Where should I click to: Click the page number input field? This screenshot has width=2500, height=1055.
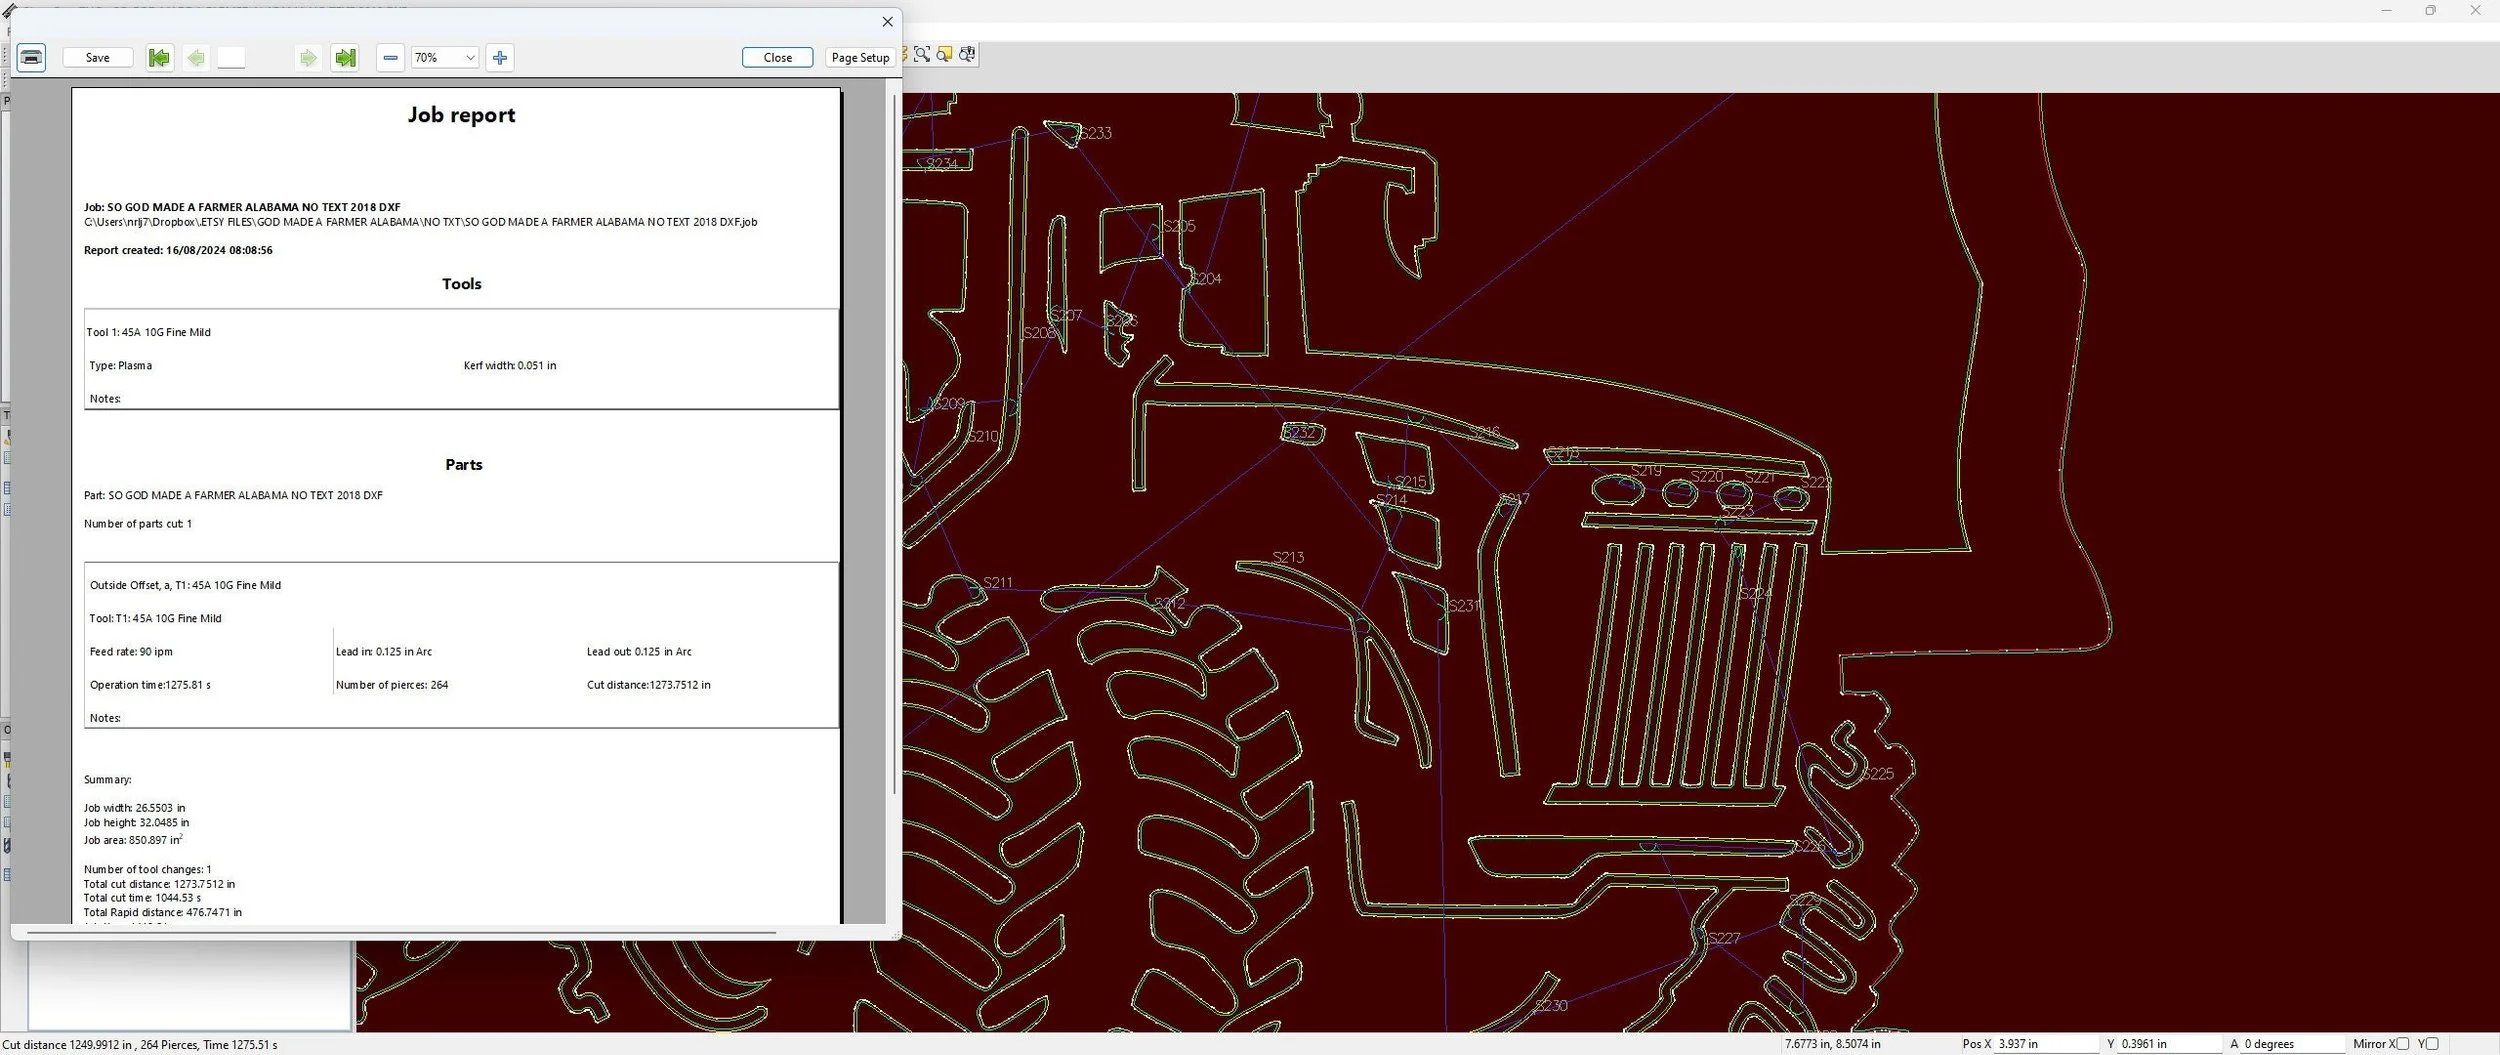[231, 57]
